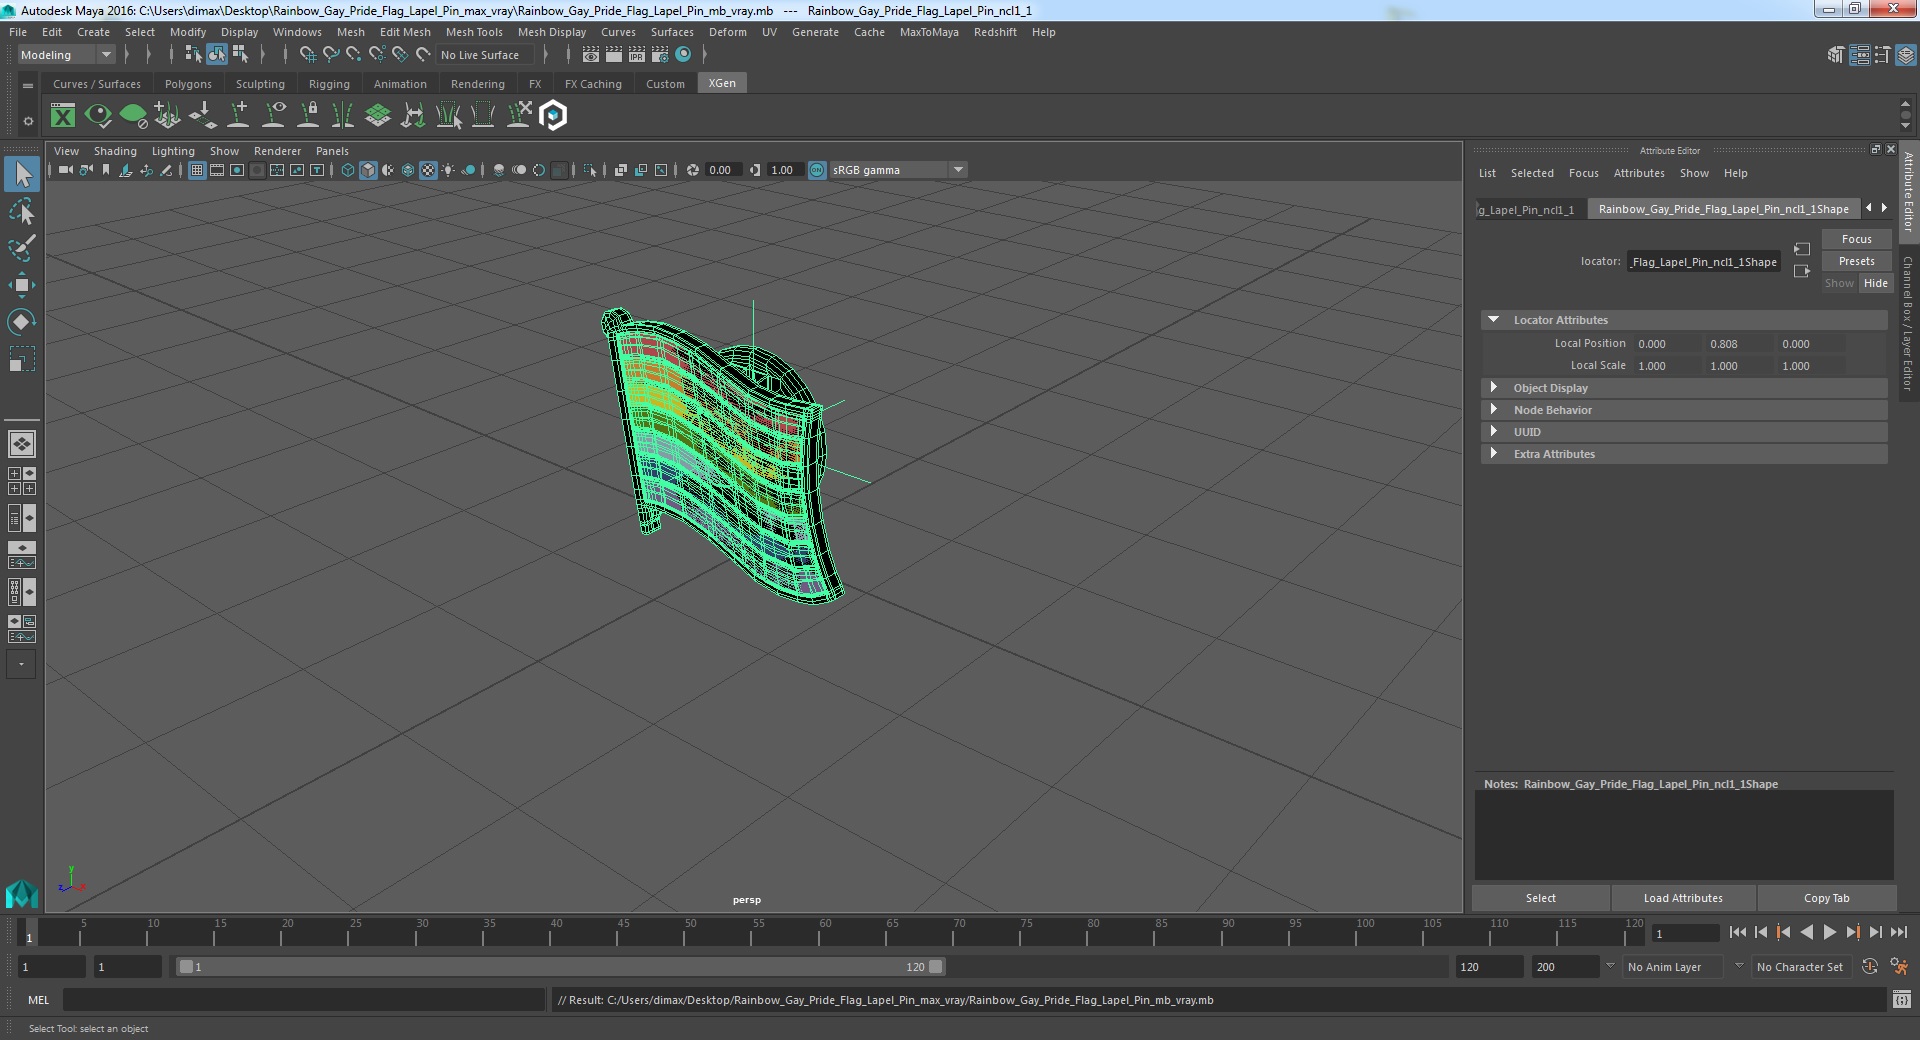Open the Script Editor icon at bottom right

(1901, 999)
